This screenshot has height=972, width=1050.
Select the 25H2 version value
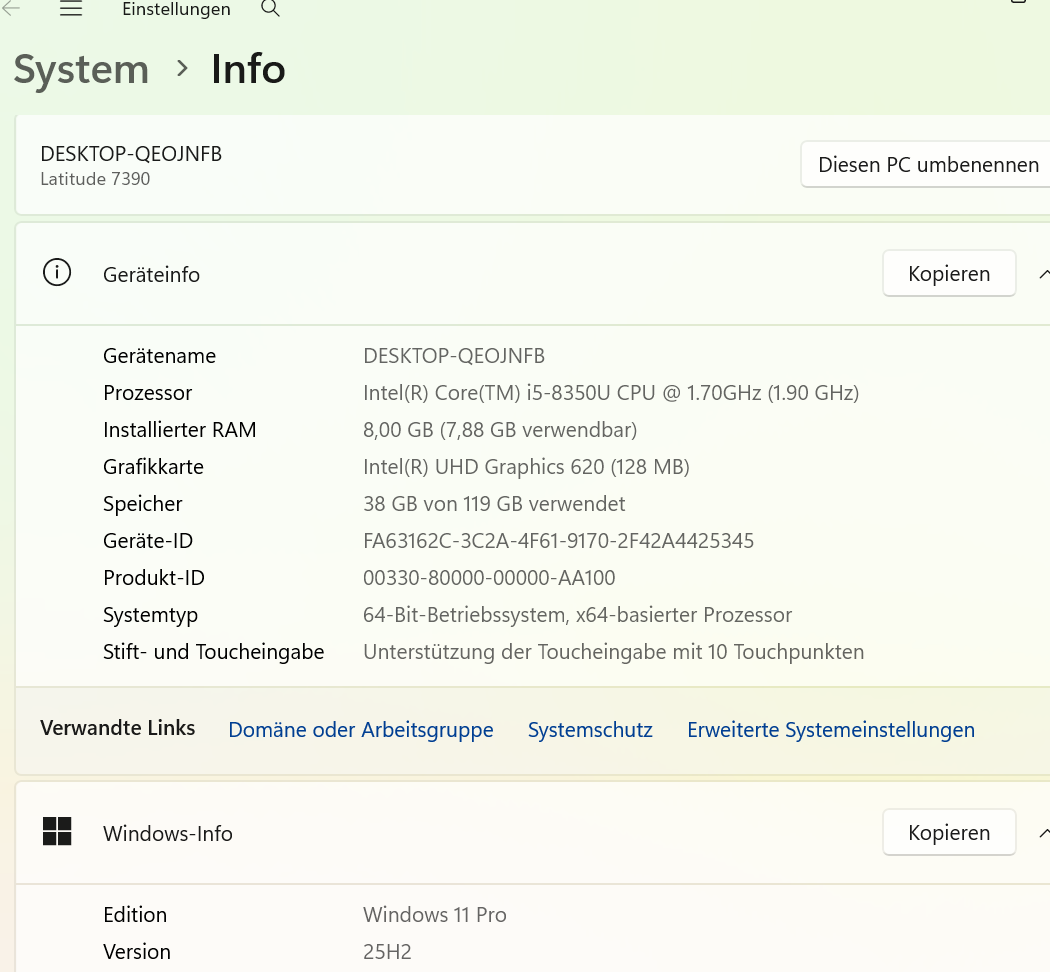coord(387,951)
